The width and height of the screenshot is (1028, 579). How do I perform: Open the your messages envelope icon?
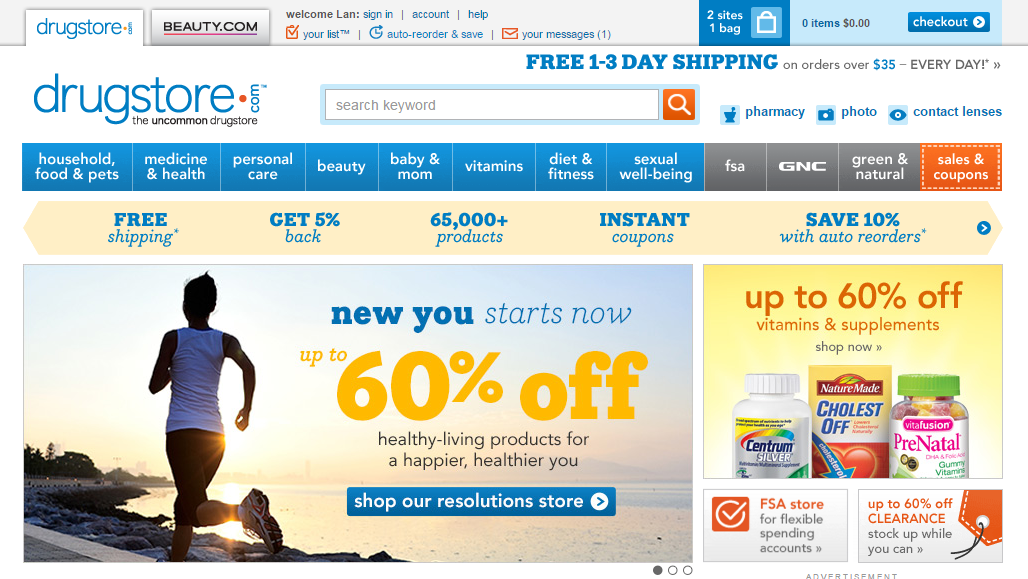[509, 33]
